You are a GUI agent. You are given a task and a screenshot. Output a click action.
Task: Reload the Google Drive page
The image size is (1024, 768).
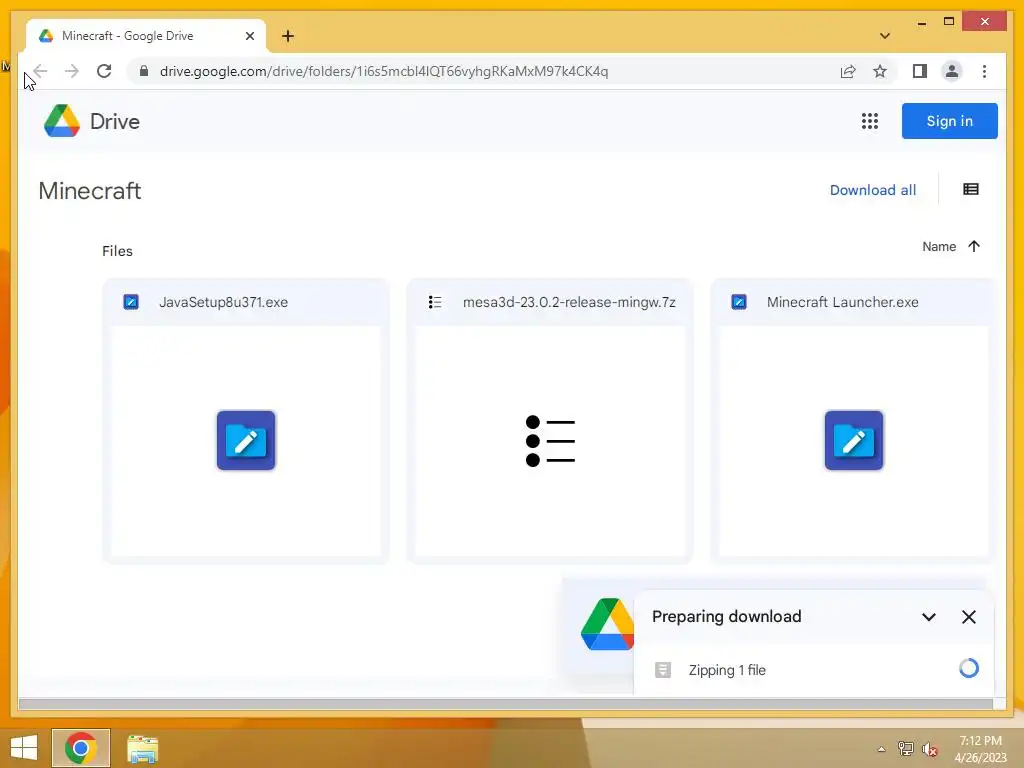point(104,71)
